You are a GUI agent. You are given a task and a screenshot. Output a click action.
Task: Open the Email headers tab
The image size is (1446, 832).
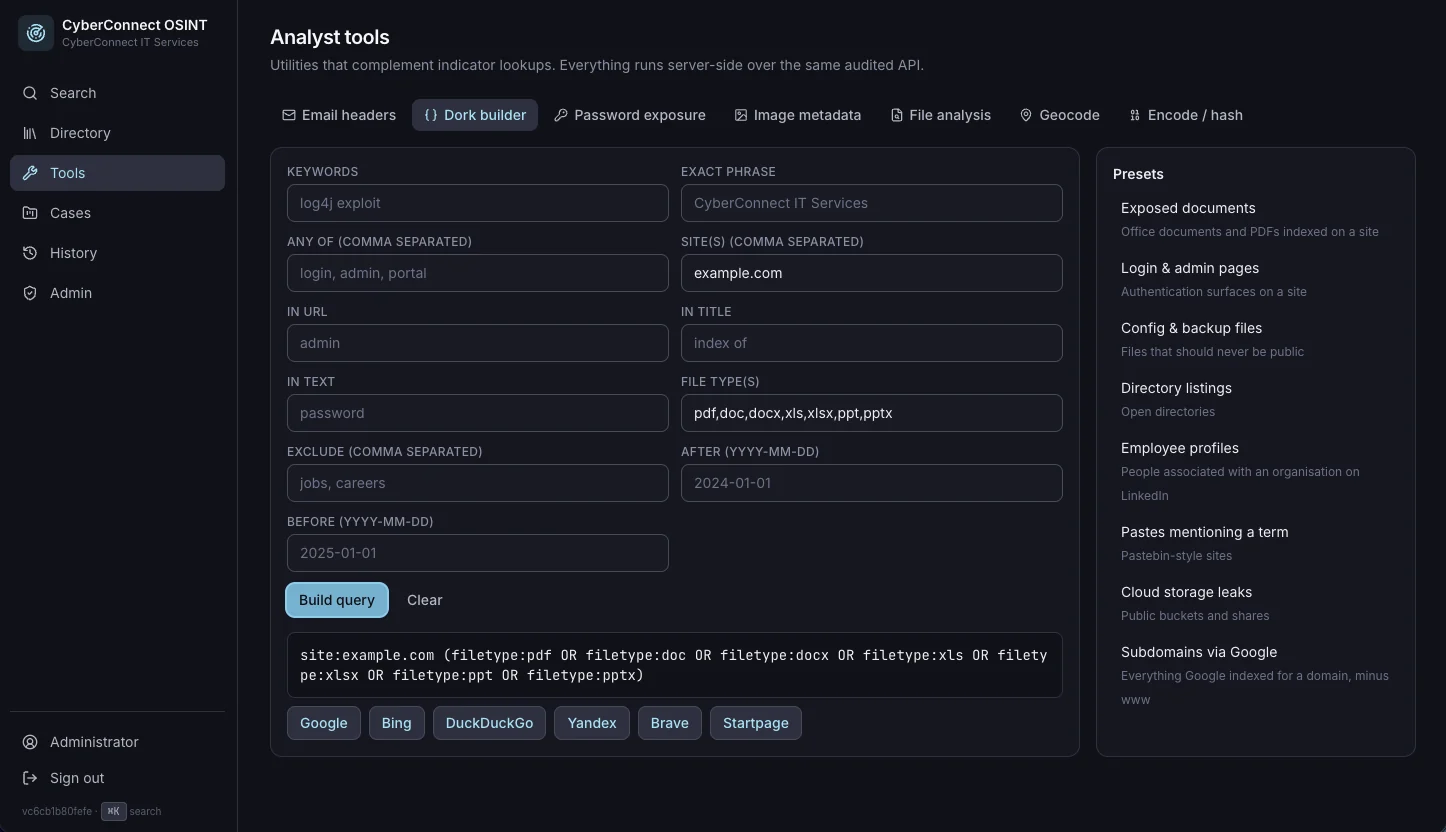[339, 115]
